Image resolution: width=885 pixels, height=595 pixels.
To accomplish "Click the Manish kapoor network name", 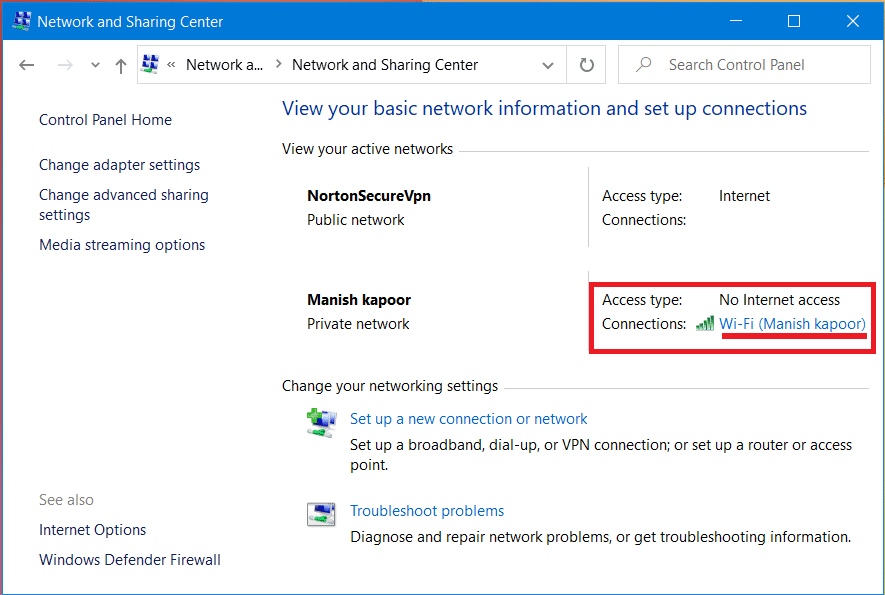I will (x=359, y=300).
